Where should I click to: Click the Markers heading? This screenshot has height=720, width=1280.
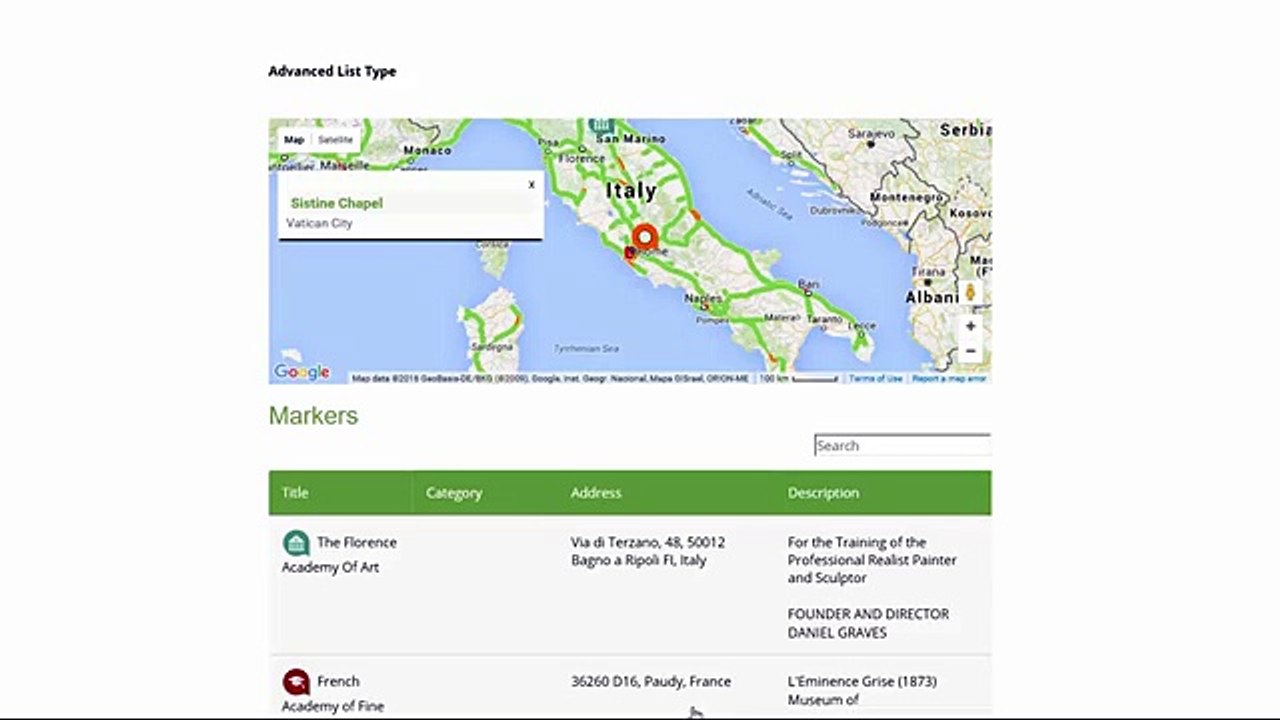coord(313,416)
